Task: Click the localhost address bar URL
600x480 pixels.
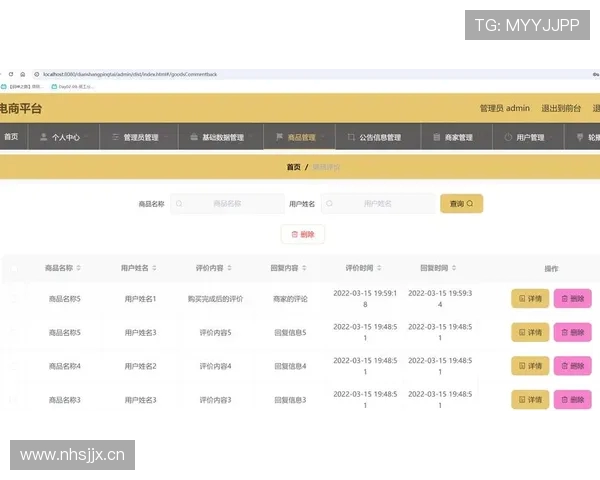Action: (130, 74)
